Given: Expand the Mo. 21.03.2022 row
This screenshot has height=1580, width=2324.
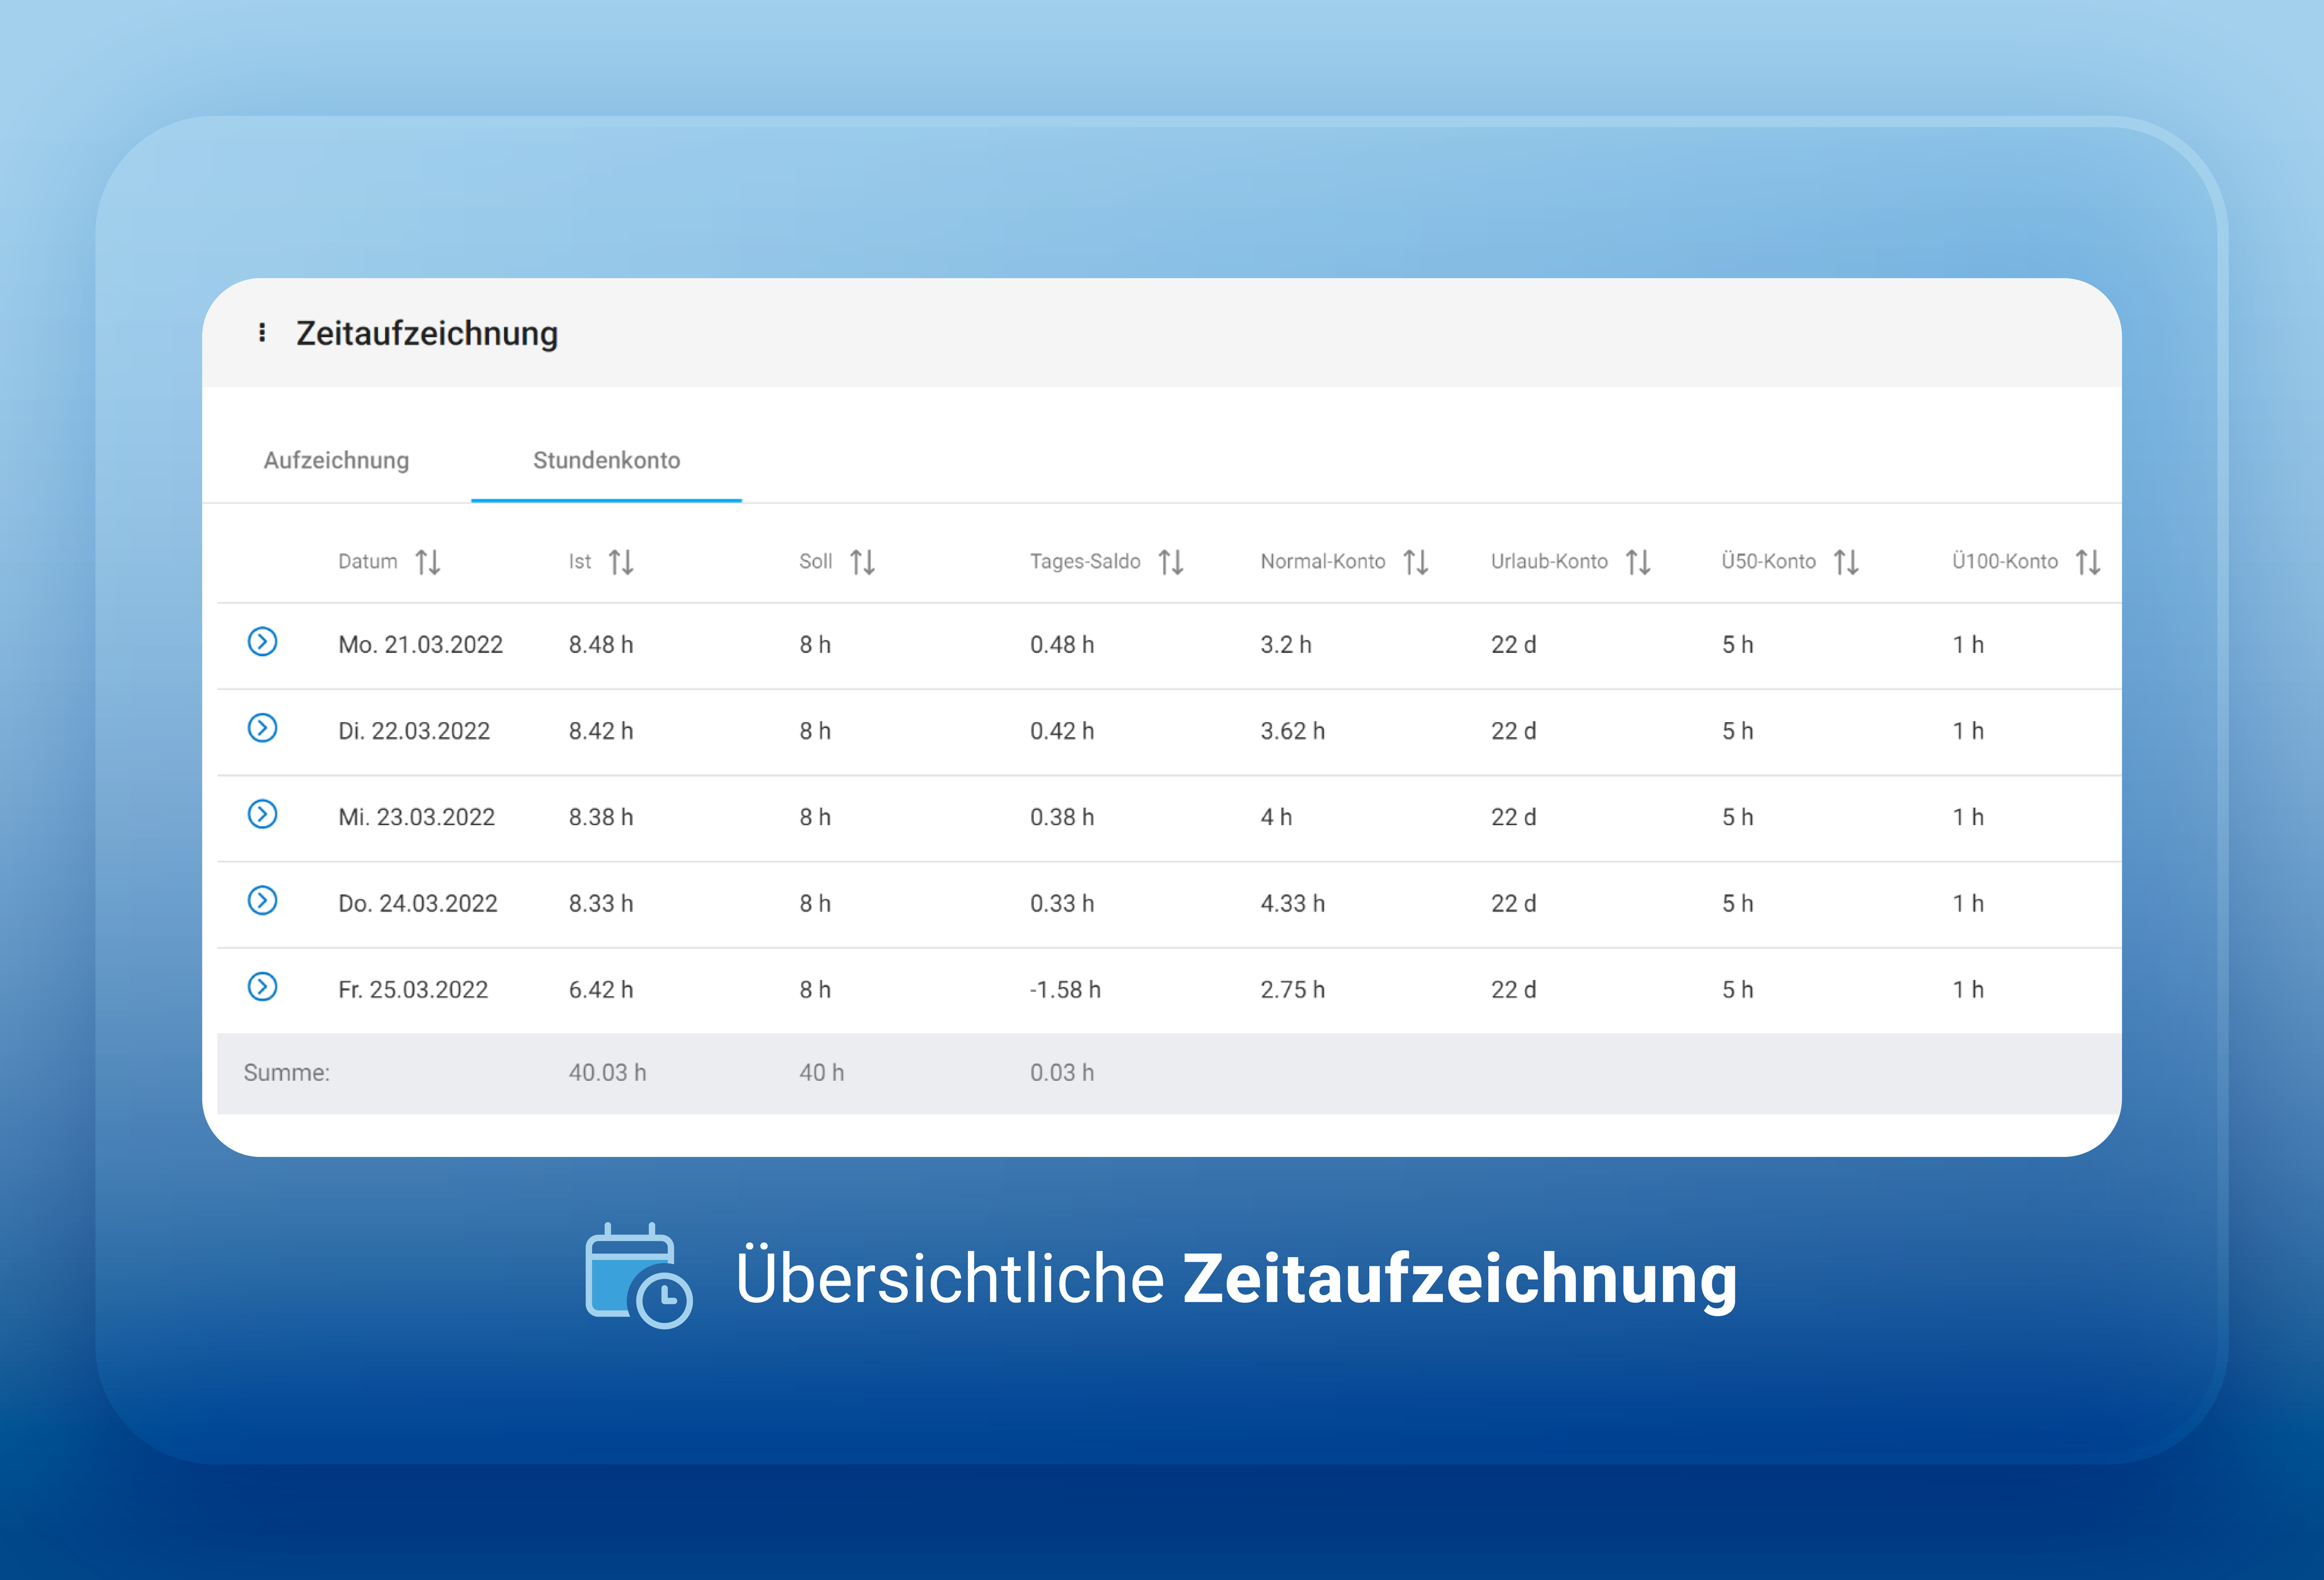Looking at the screenshot, I should pos(262,642).
